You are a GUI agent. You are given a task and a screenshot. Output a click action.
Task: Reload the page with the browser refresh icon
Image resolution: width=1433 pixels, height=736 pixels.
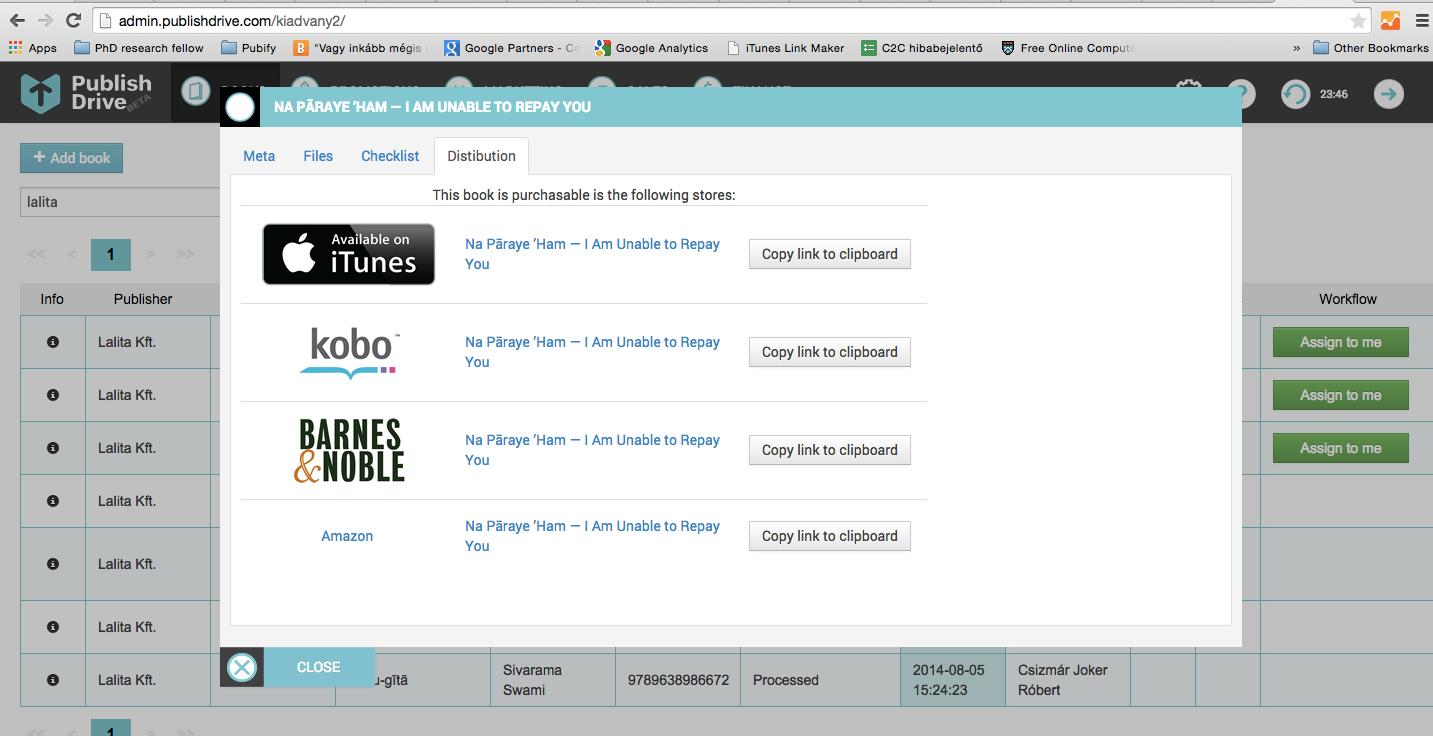[73, 20]
